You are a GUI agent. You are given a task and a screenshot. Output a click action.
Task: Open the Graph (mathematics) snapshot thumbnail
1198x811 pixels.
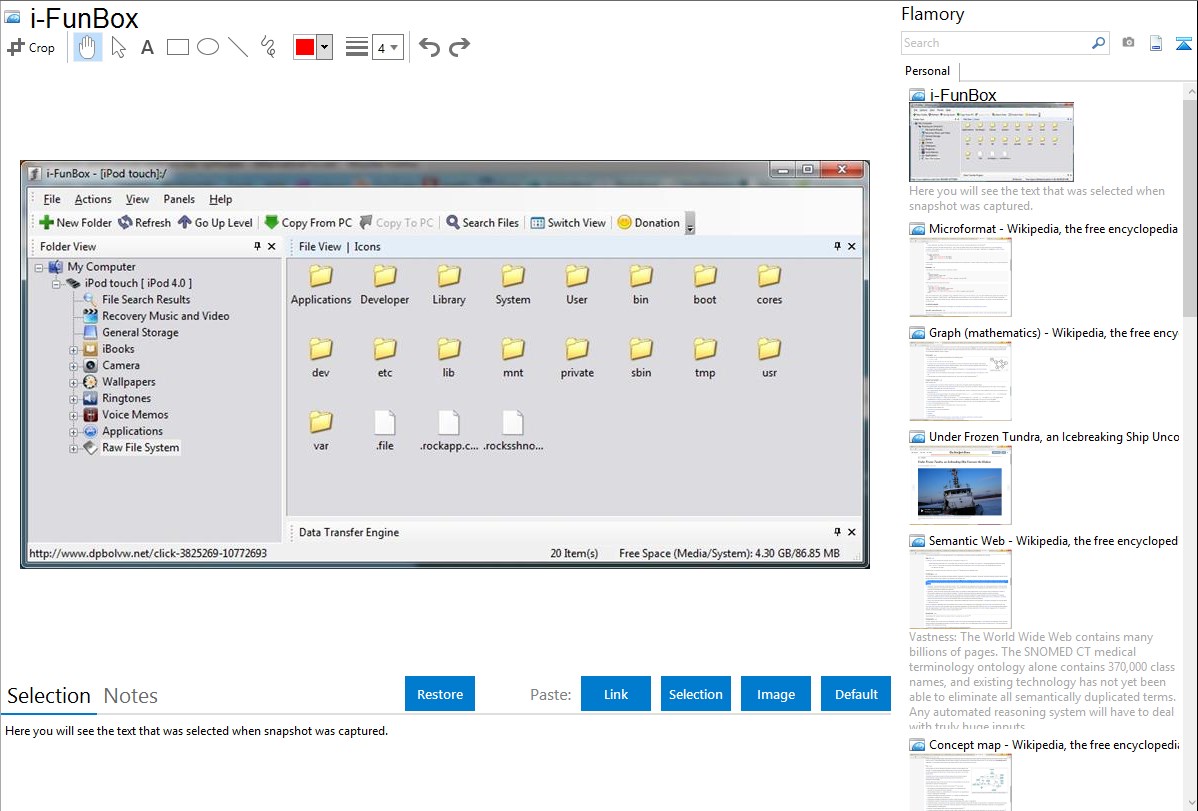click(960, 381)
